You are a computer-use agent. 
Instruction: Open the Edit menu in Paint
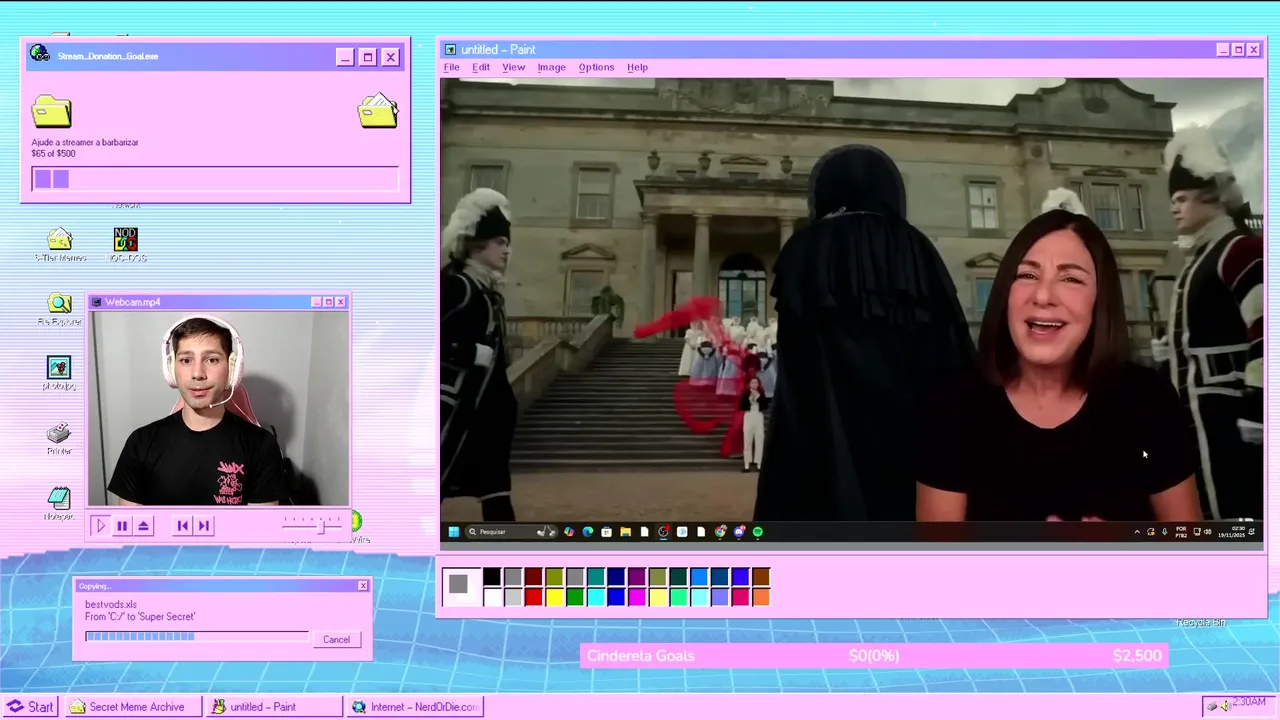tap(481, 67)
